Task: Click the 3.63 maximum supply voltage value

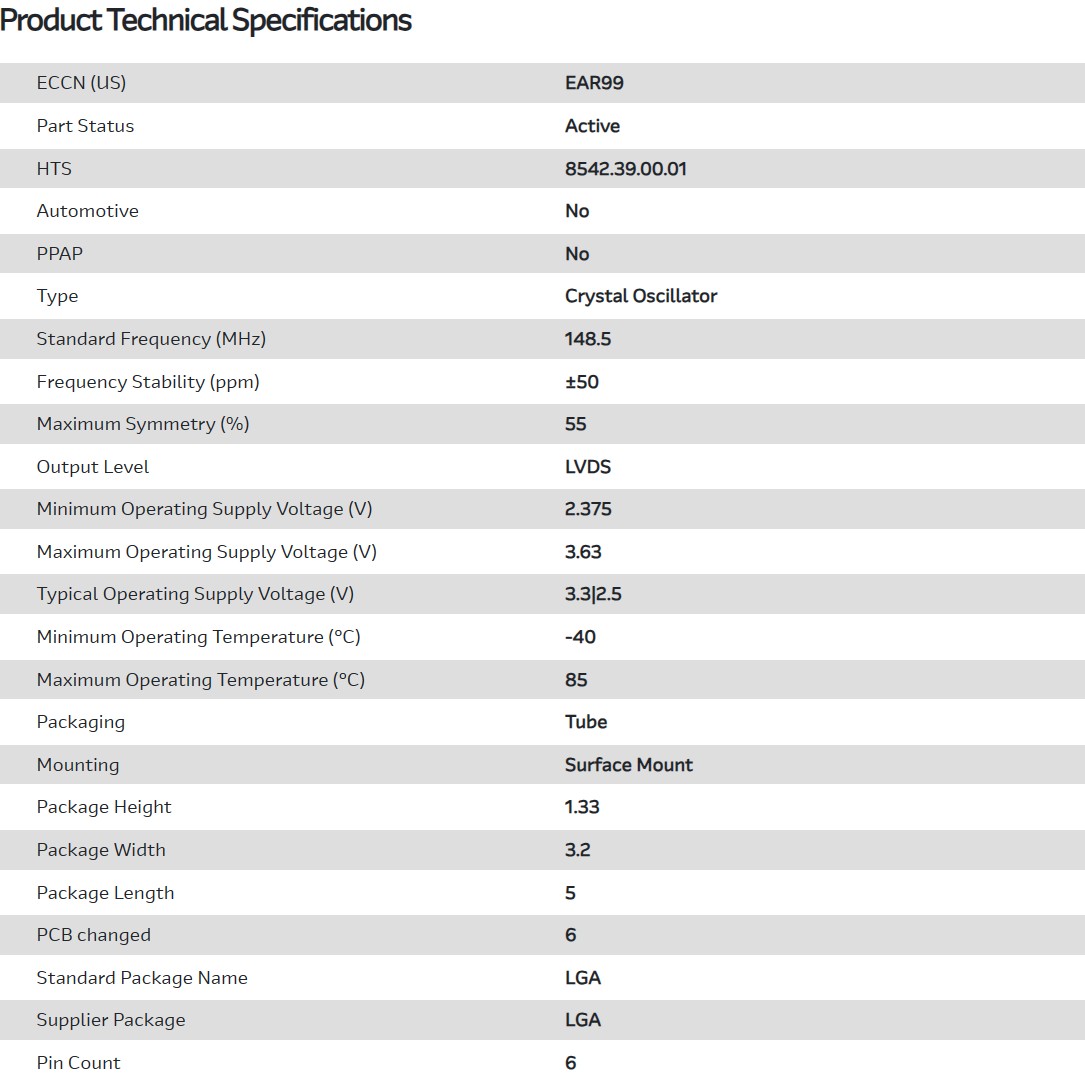Action: tap(583, 552)
